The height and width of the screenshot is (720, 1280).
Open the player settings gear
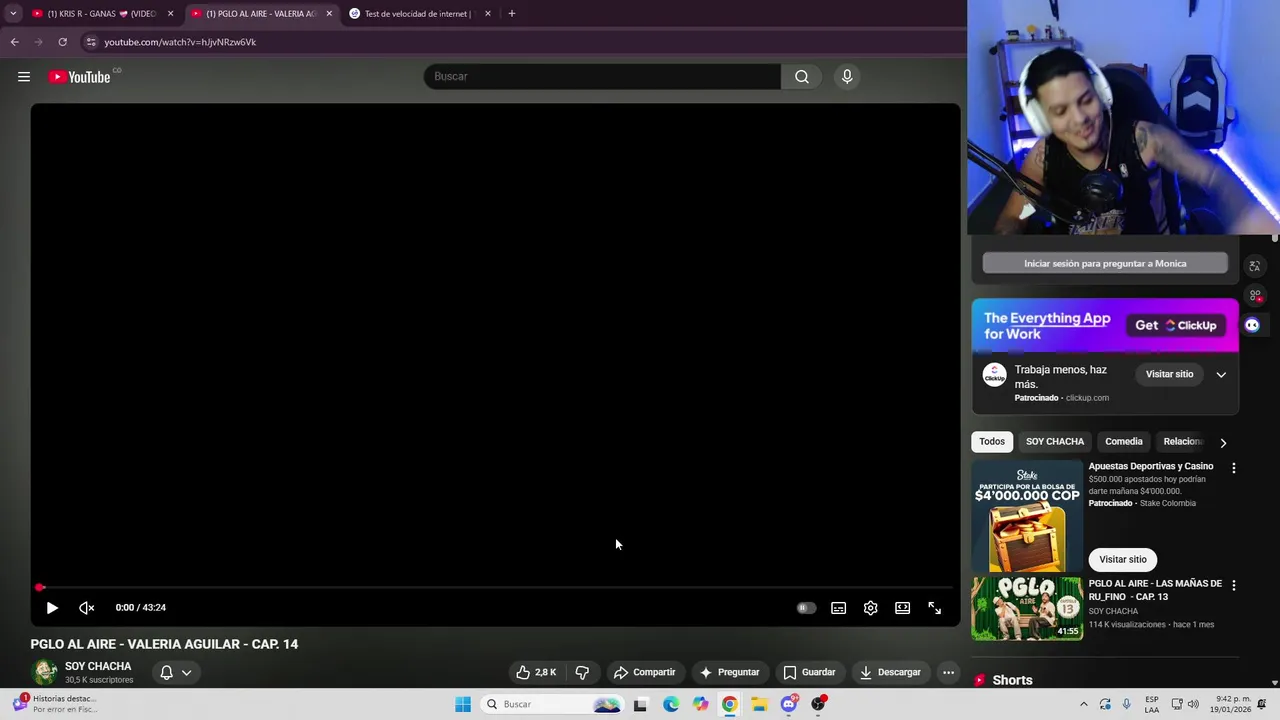870,607
